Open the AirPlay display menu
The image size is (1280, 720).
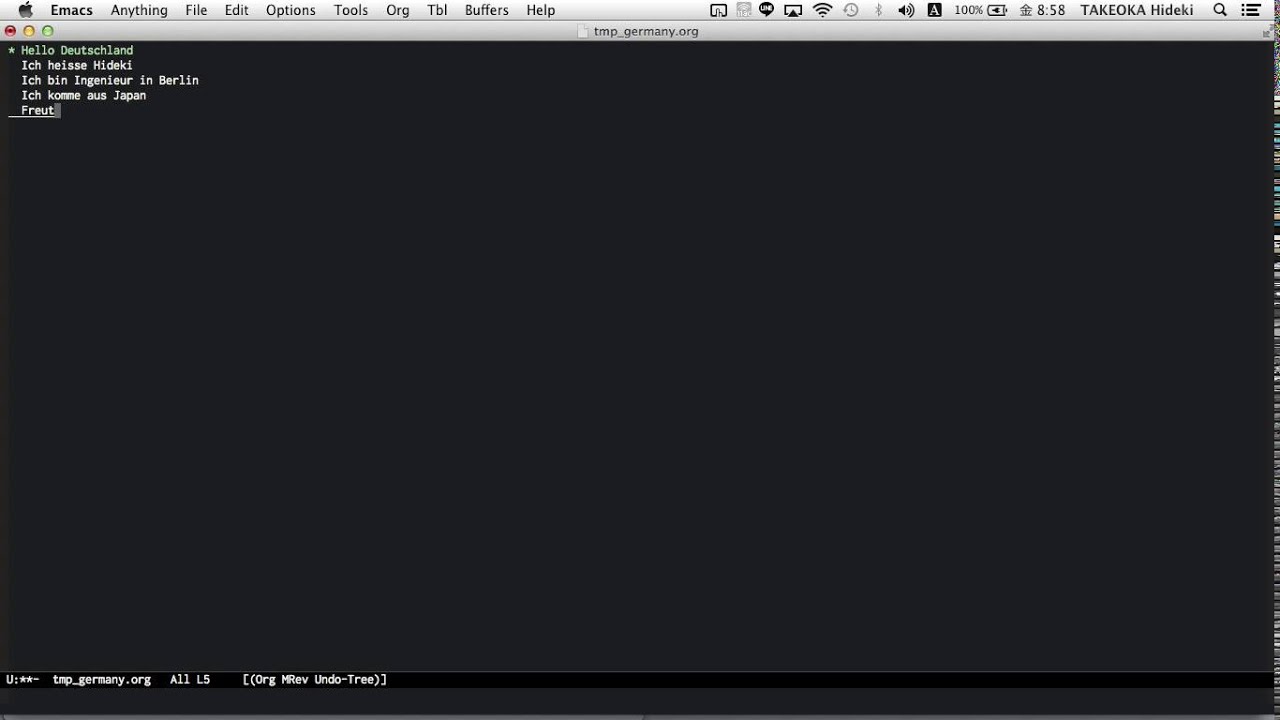coord(793,10)
